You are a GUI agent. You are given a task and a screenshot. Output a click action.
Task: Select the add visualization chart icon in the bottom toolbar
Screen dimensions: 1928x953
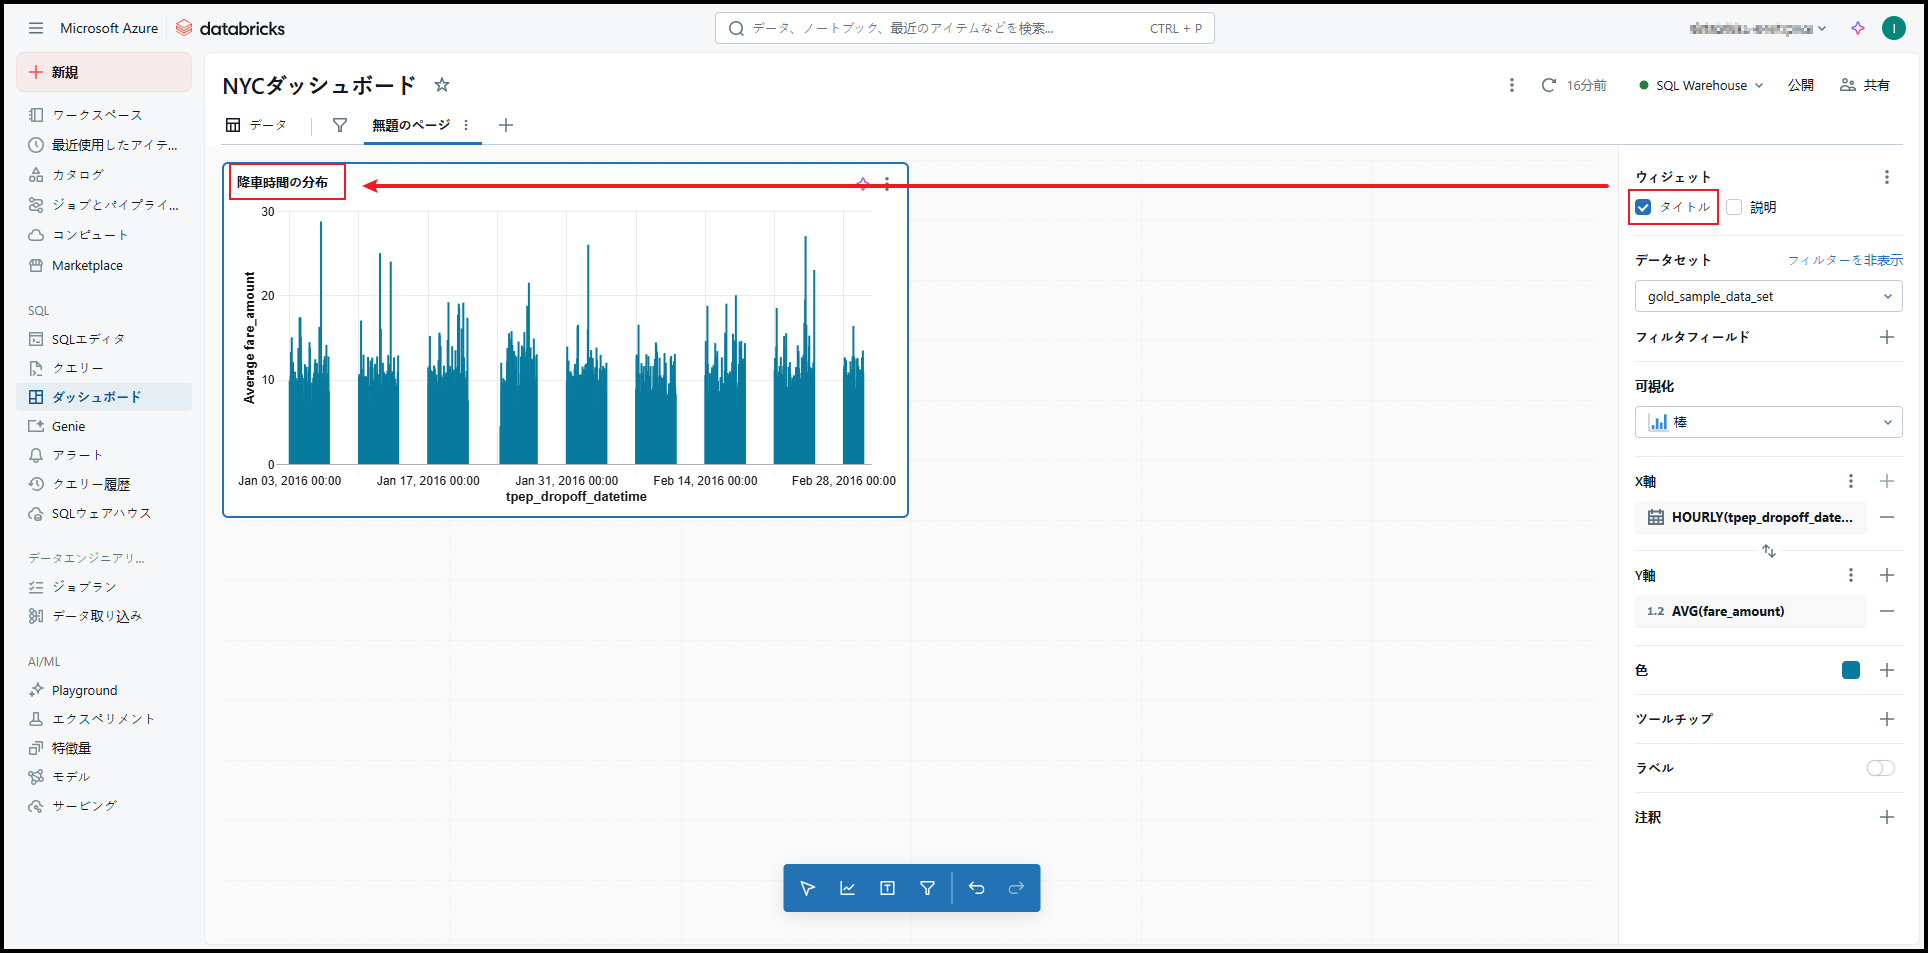tap(847, 888)
